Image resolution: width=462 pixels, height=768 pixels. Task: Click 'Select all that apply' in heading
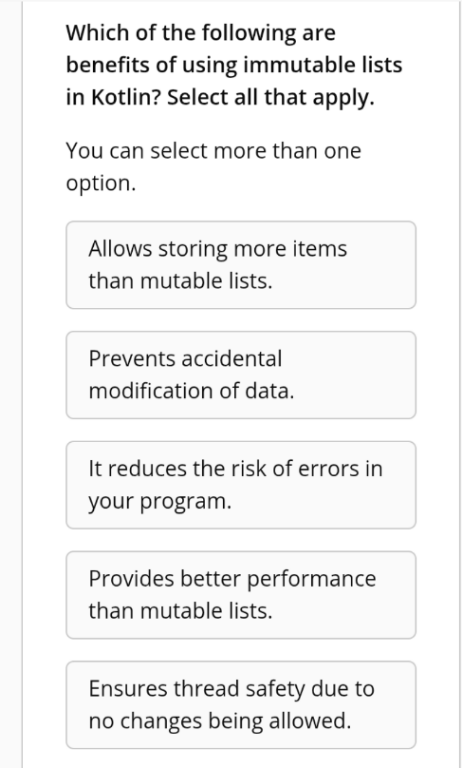click(x=270, y=97)
